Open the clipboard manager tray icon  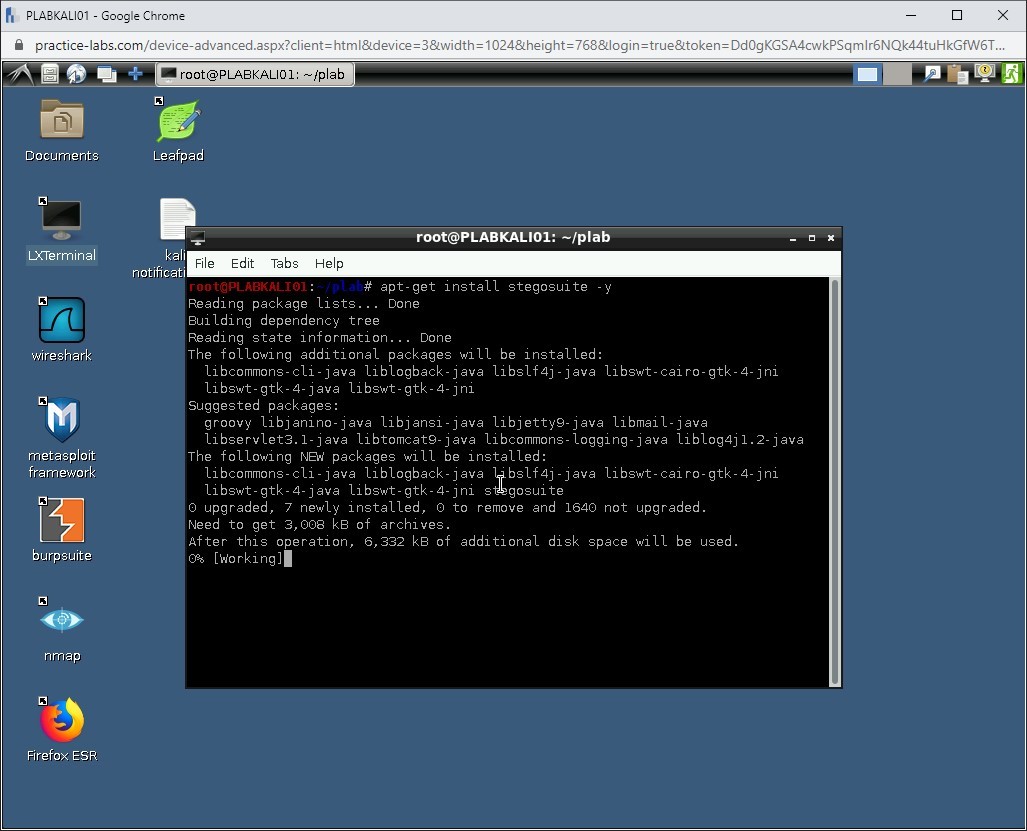point(958,74)
